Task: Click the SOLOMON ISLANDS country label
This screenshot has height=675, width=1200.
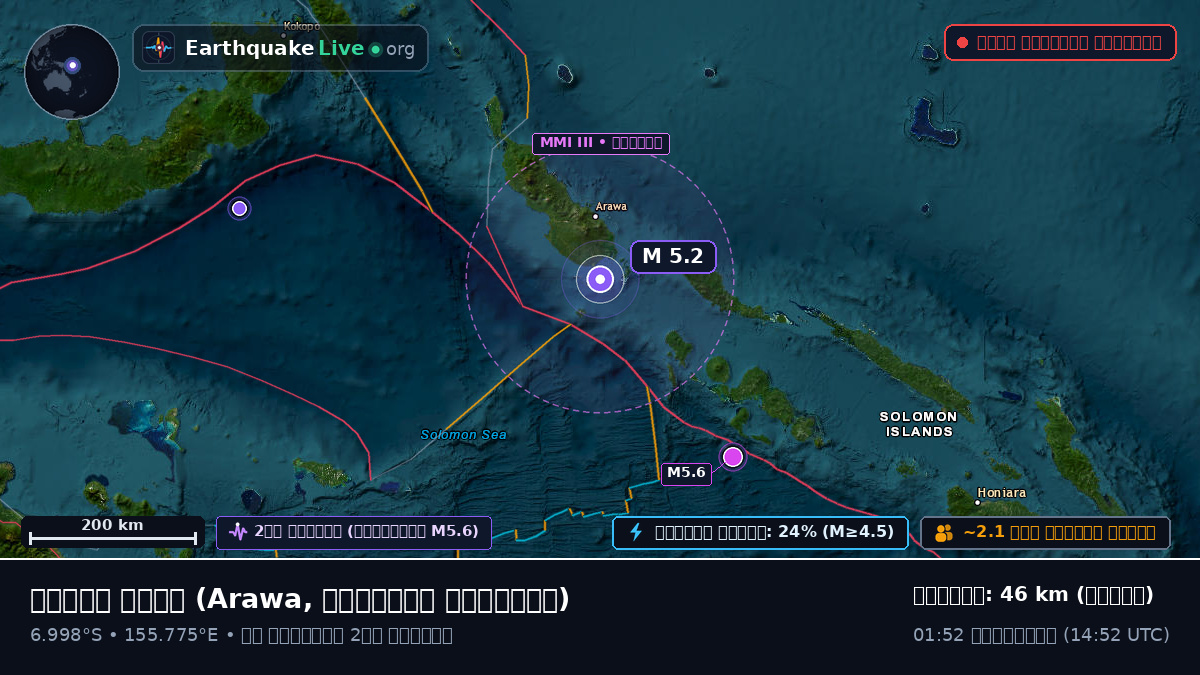Action: (x=919, y=424)
